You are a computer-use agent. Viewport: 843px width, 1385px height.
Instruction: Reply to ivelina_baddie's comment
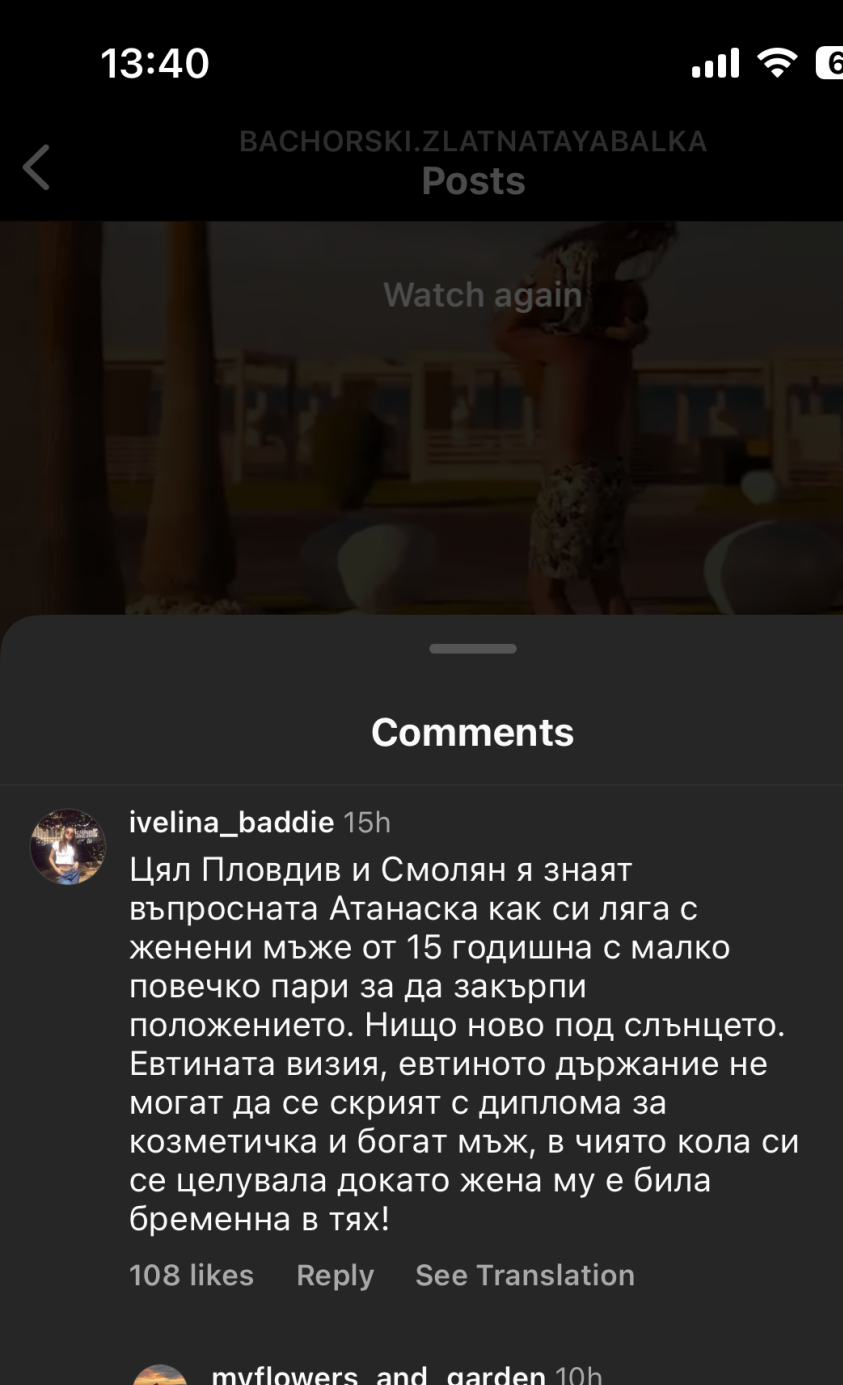click(335, 1275)
